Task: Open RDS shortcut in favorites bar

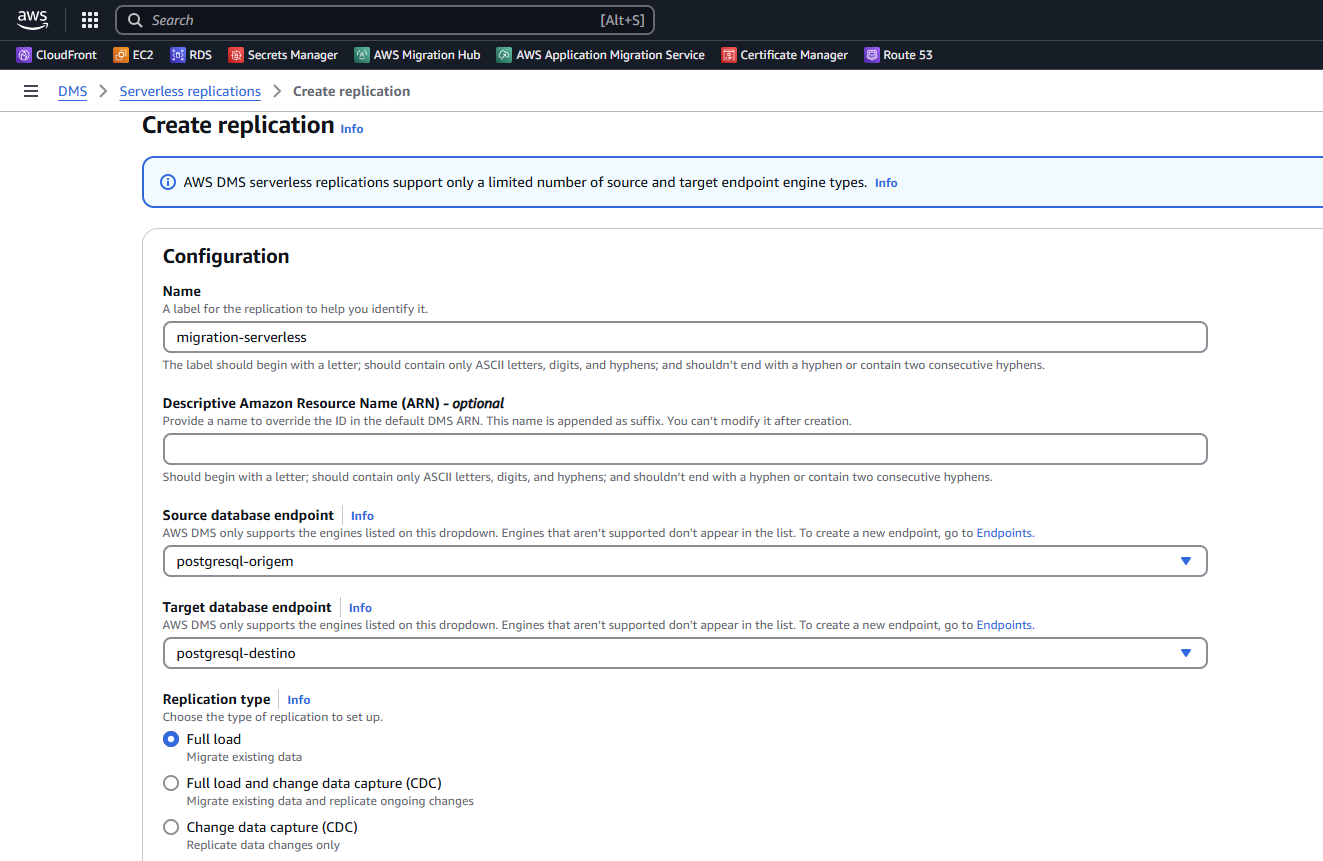Action: [x=191, y=55]
